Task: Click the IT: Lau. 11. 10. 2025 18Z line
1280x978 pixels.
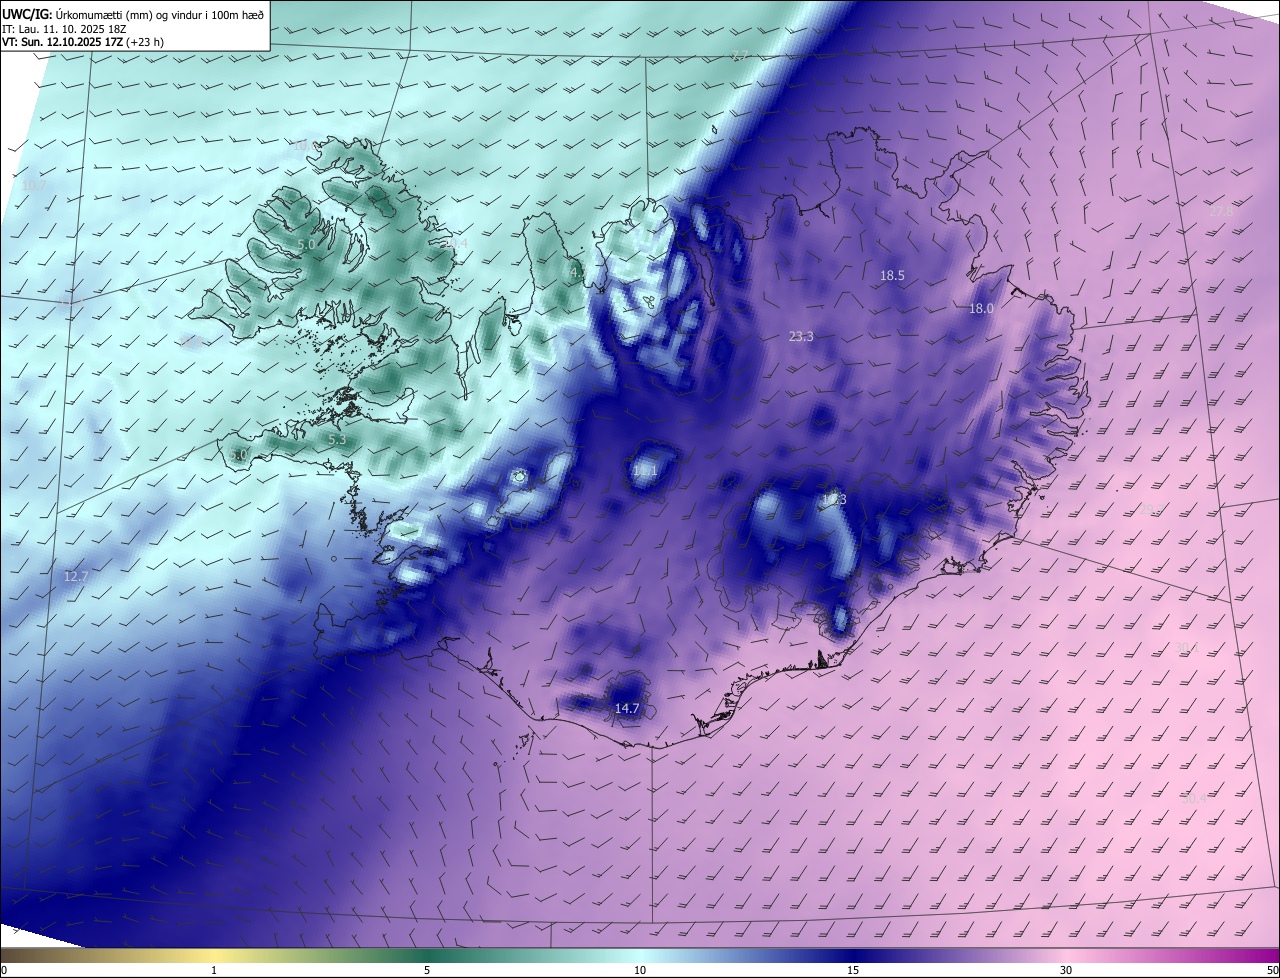Action: (x=64, y=28)
